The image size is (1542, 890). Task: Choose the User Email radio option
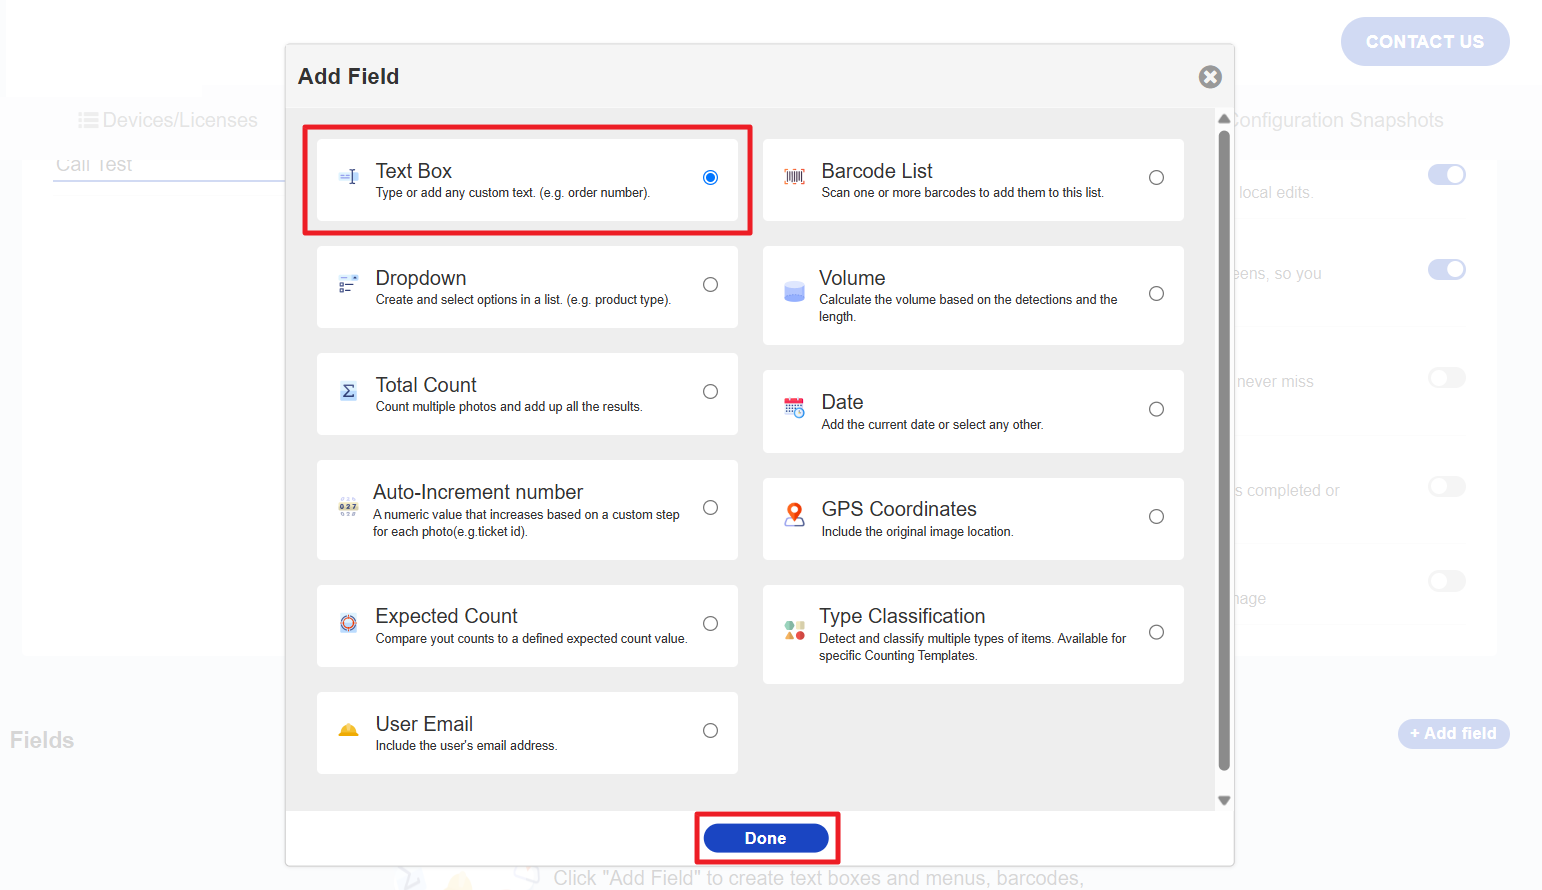pos(710,731)
